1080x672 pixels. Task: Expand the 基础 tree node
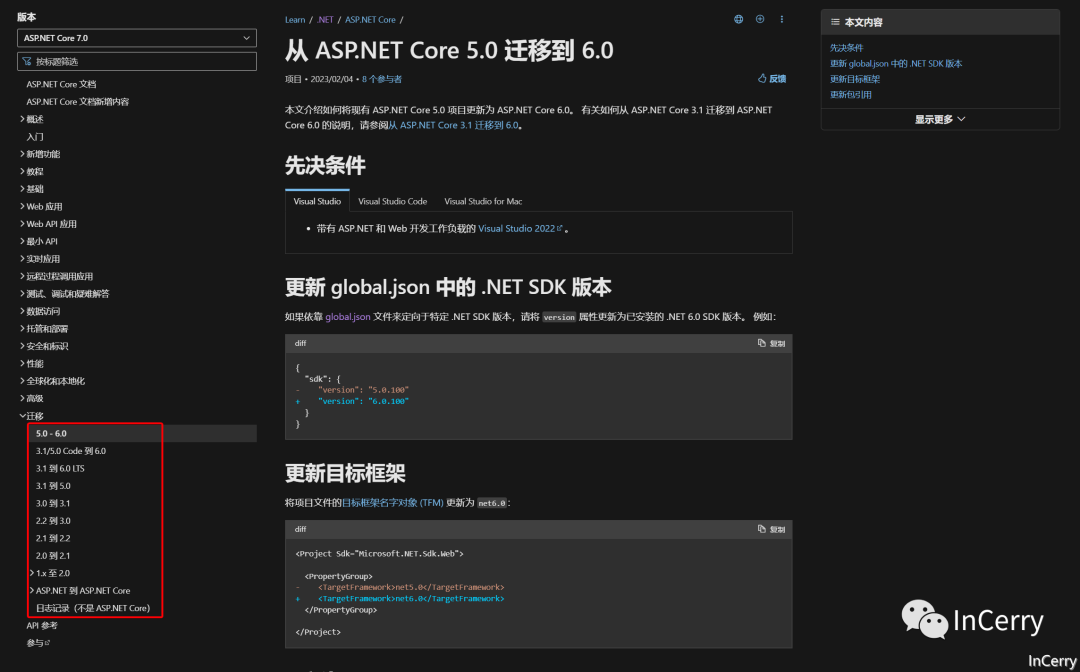coord(23,189)
